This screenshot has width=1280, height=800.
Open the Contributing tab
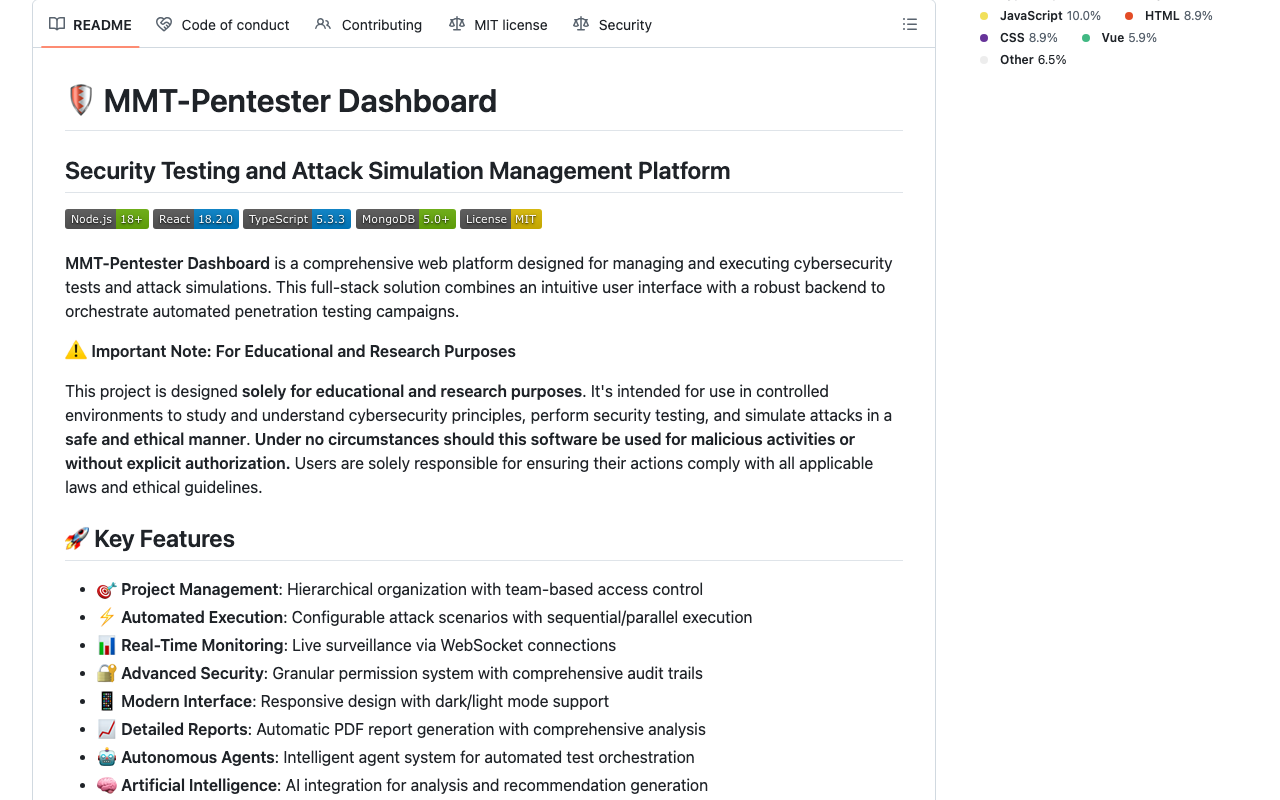click(368, 25)
